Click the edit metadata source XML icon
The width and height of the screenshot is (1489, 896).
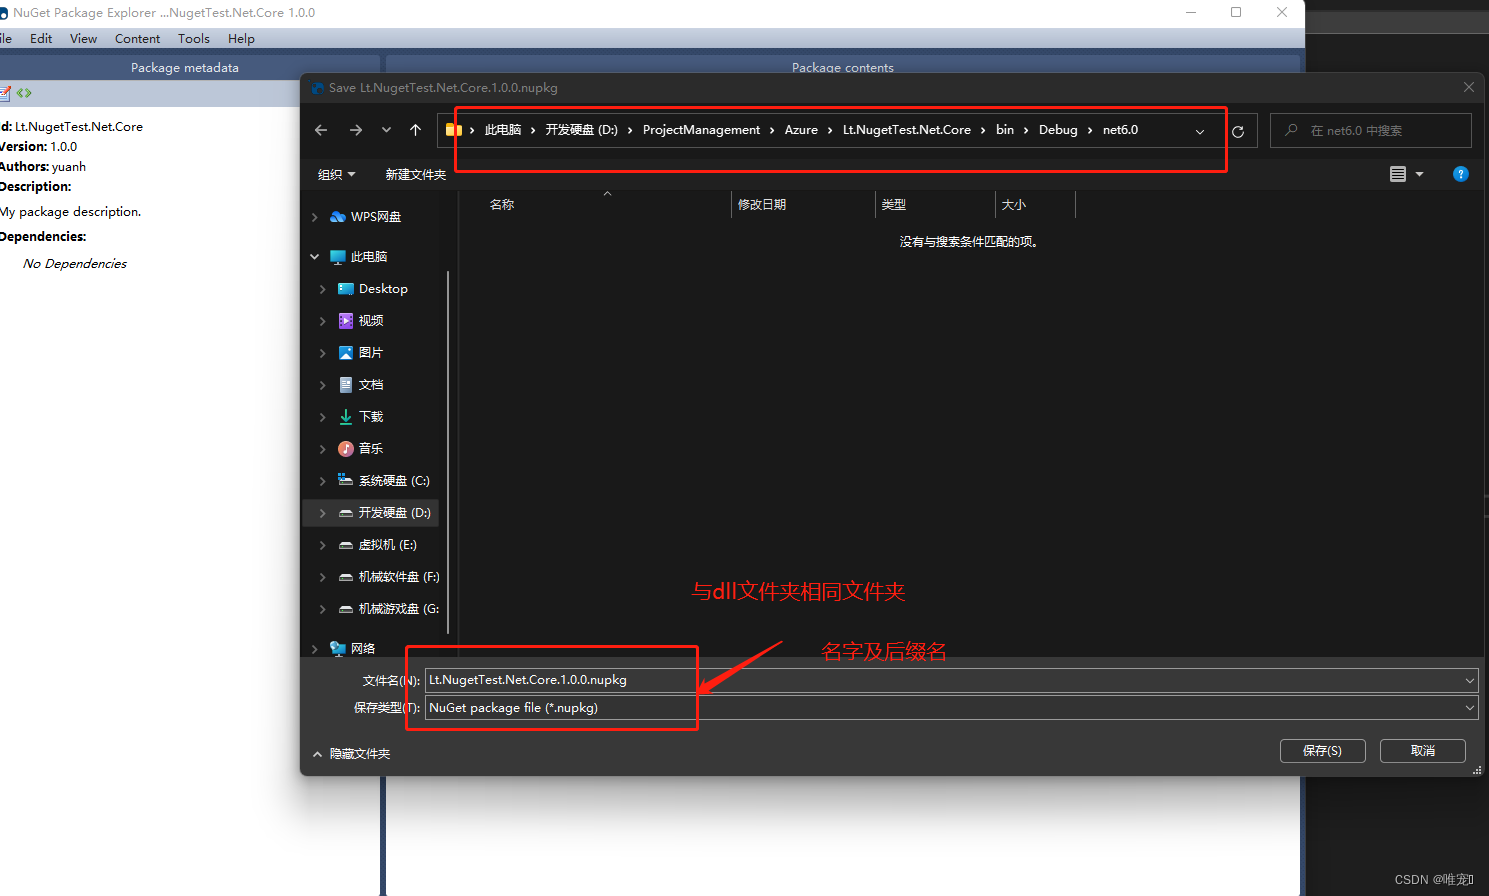[x=24, y=93]
